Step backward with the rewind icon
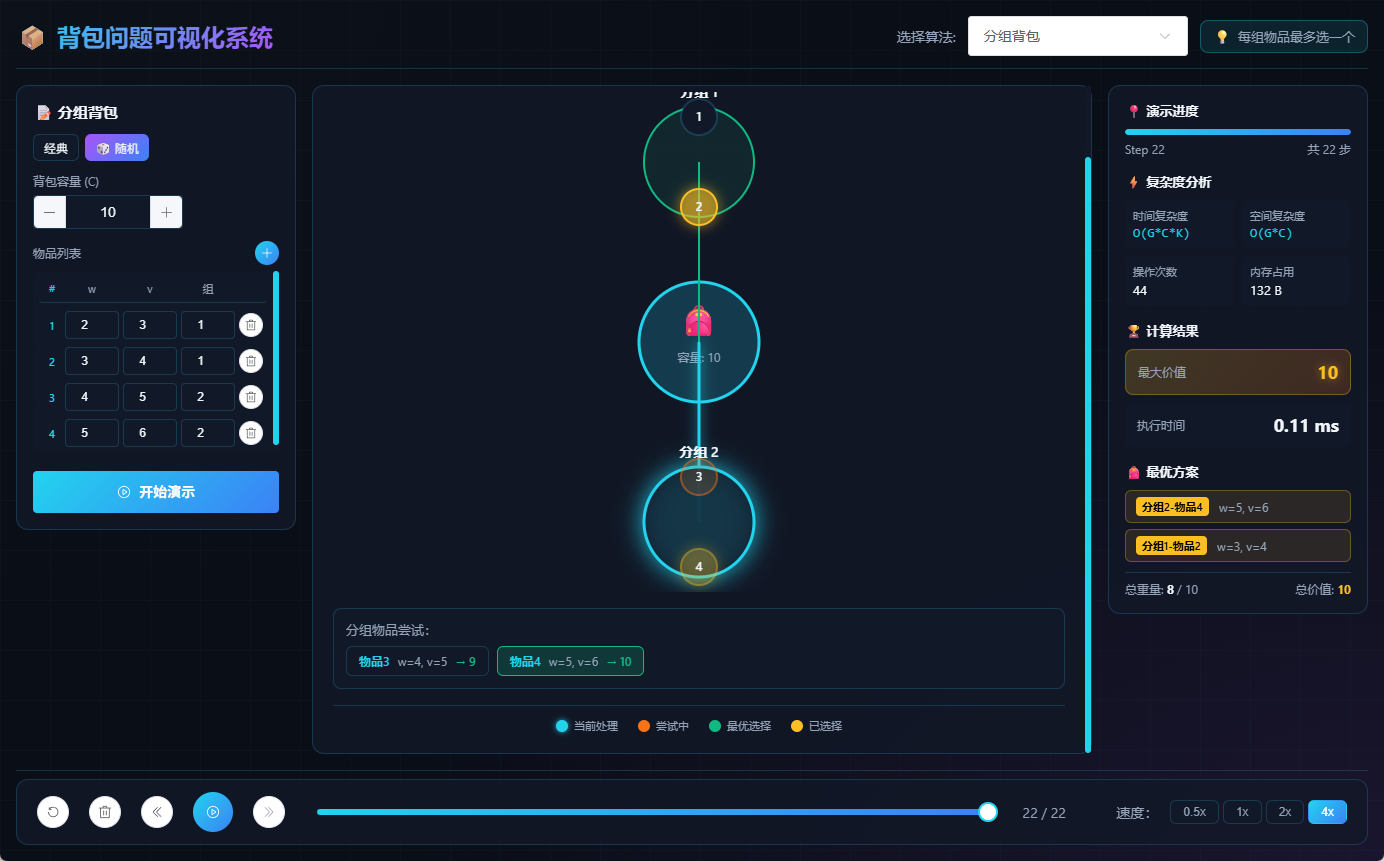 [x=157, y=812]
